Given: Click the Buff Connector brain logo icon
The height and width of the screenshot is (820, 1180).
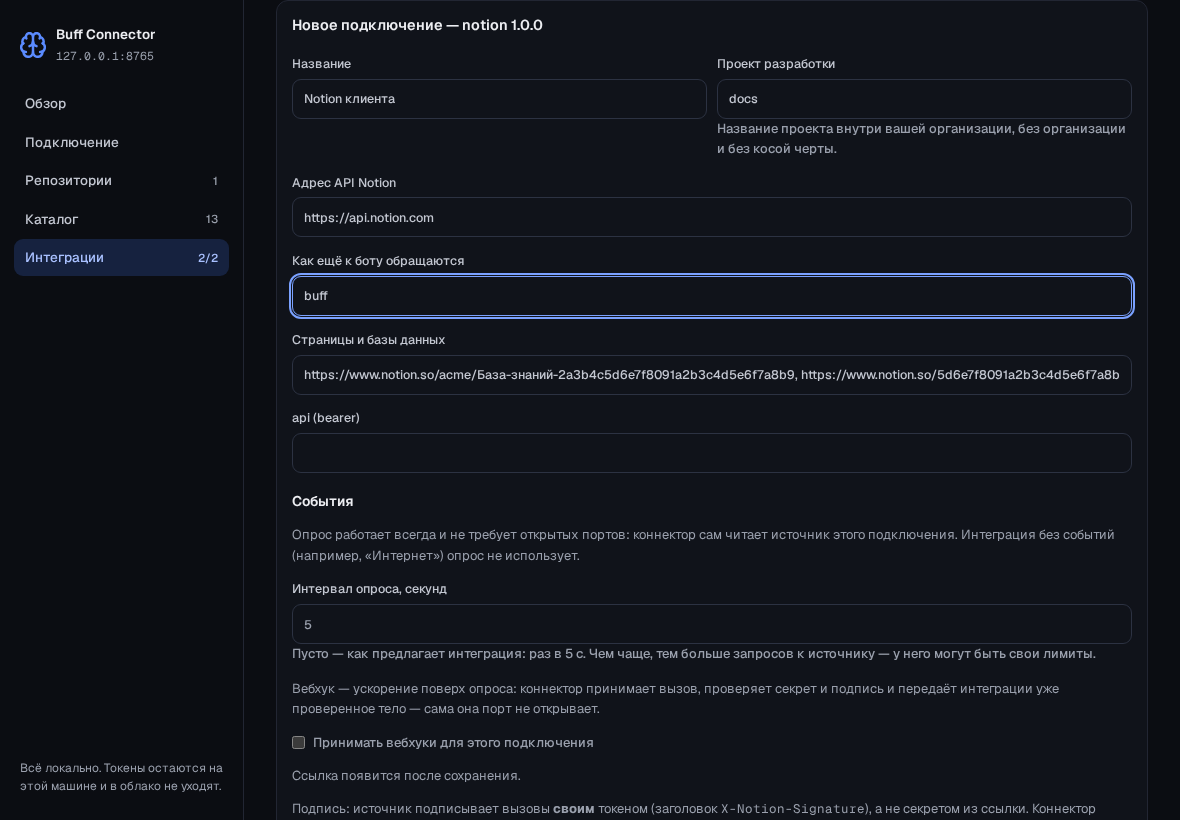Looking at the screenshot, I should tap(32, 45).
